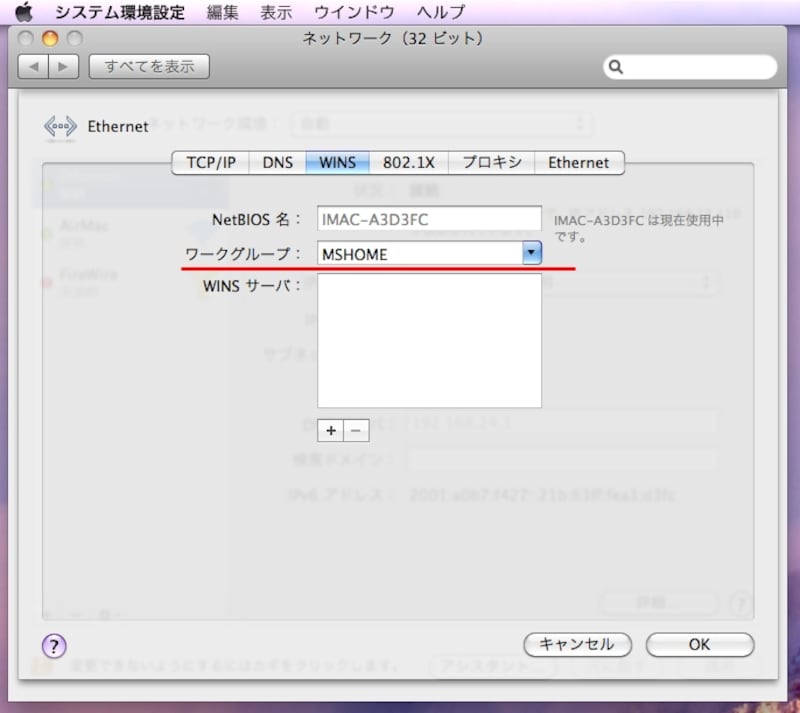
Task: Remove a WINS server with the minus button
Action: click(357, 430)
